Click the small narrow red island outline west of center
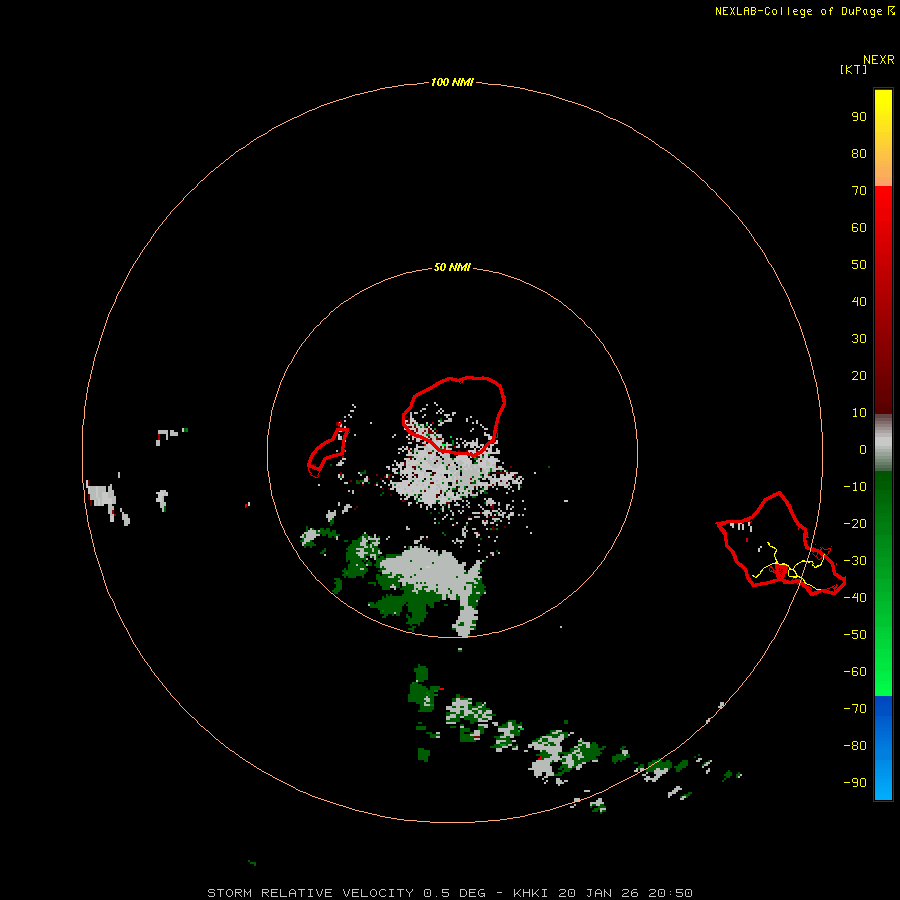The width and height of the screenshot is (900, 900). 328,451
